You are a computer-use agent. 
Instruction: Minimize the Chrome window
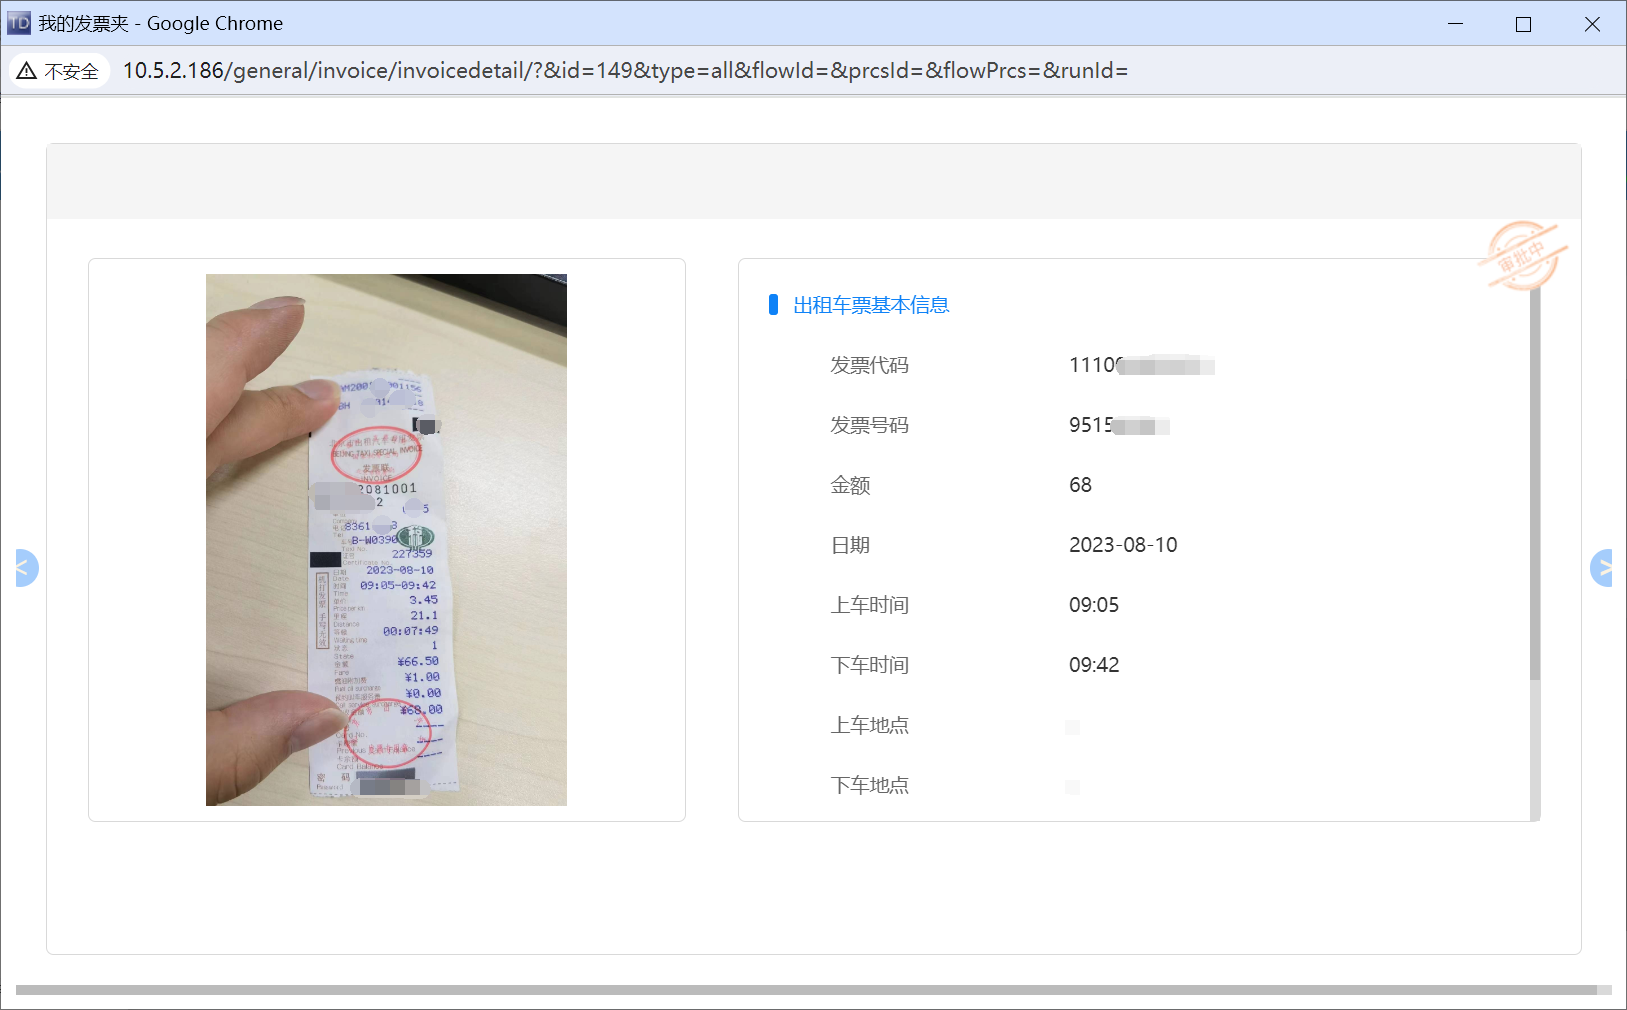click(1455, 23)
